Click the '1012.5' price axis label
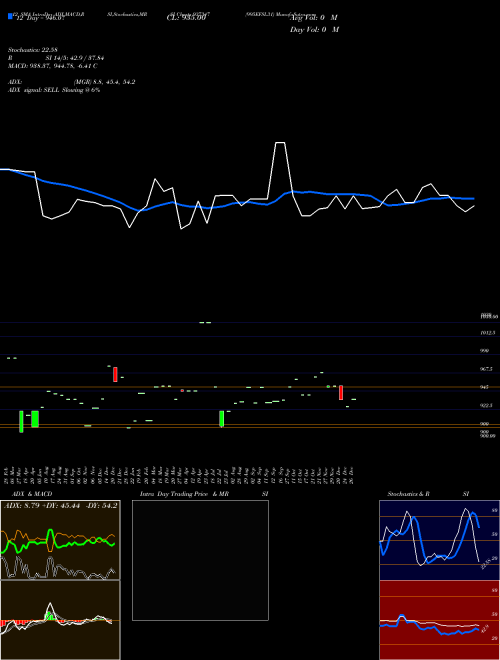Image resolution: width=500 pixels, height=660 pixels. [x=488, y=333]
